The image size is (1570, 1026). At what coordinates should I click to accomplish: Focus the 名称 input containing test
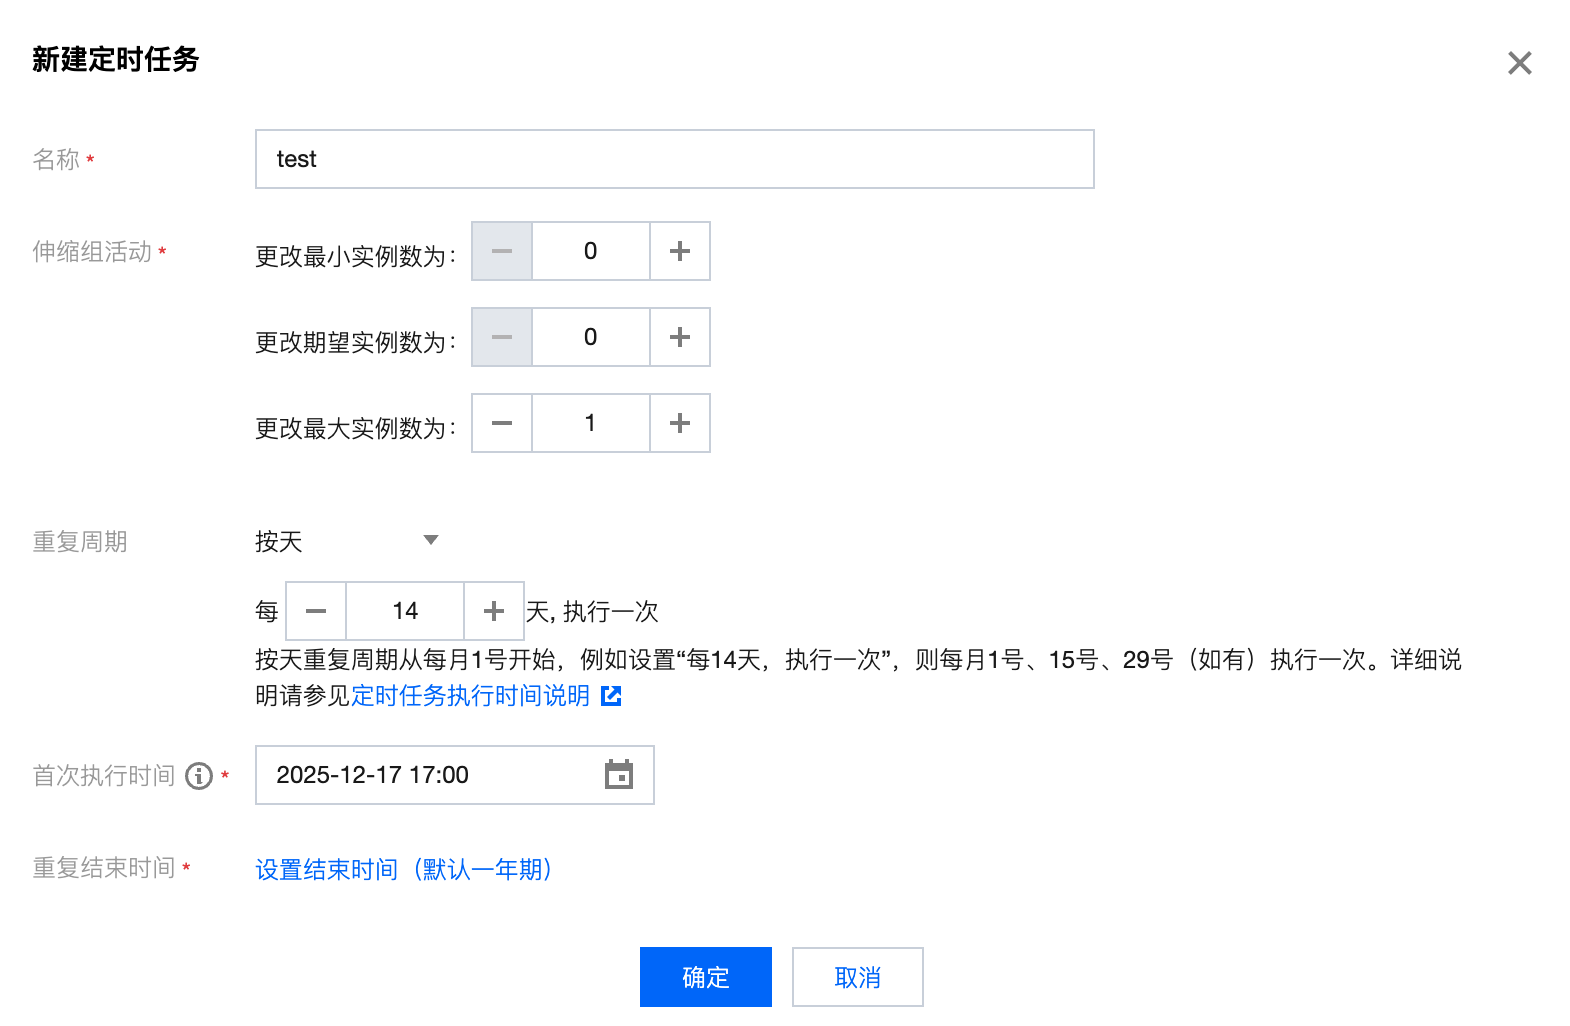675,159
